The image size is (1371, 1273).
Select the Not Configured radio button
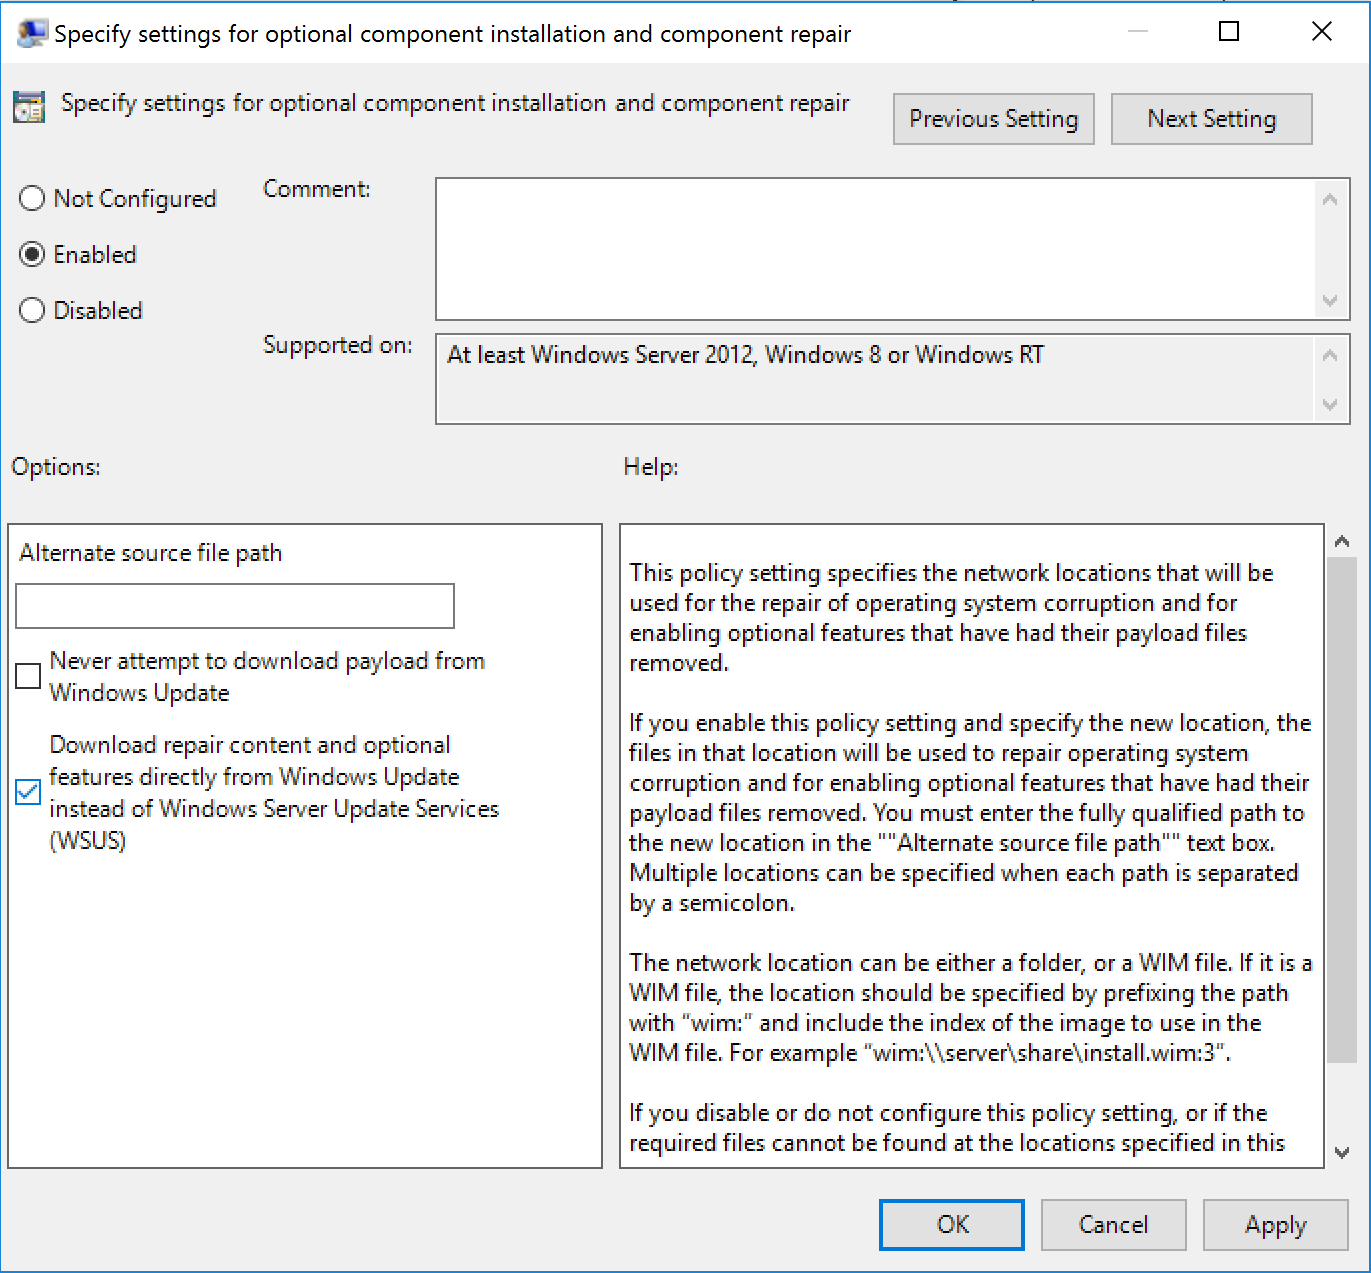(32, 199)
